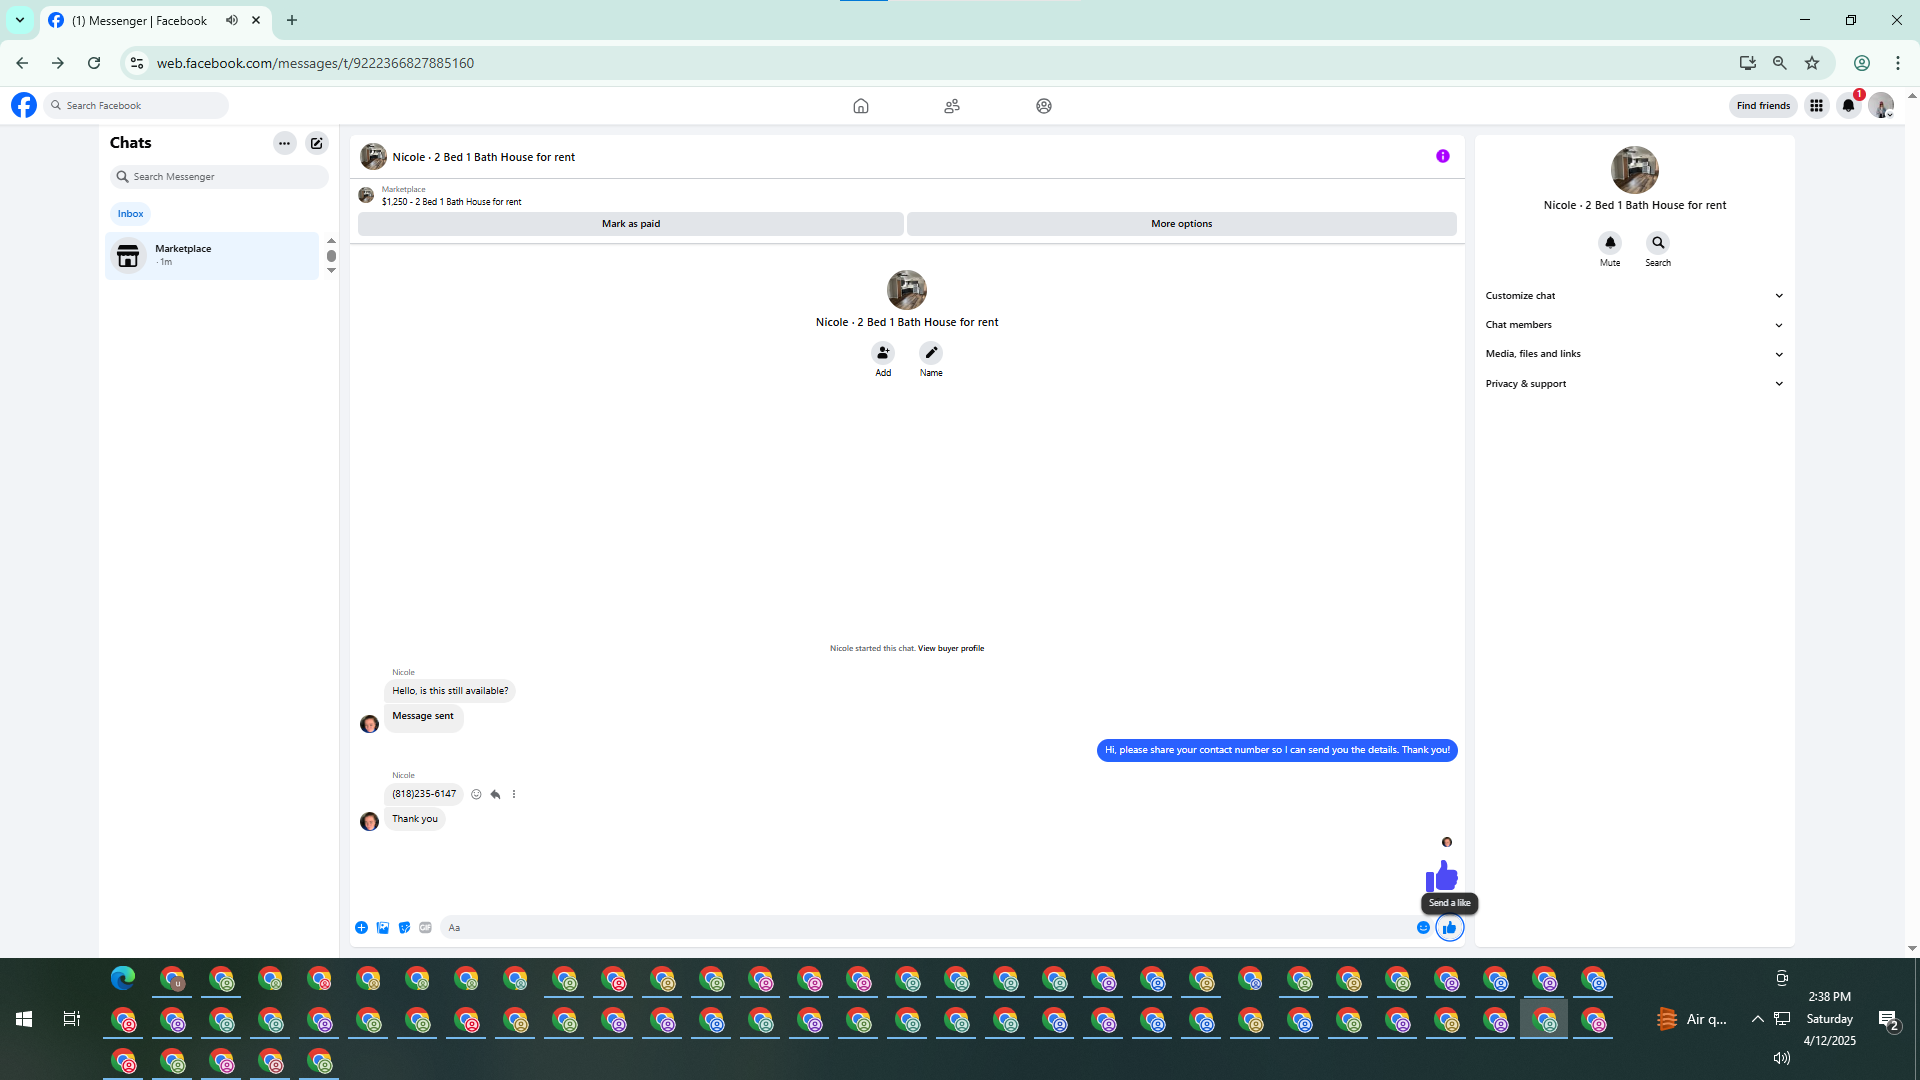The image size is (1920, 1080).
Task: Open the sticker picker icon
Action: click(404, 928)
